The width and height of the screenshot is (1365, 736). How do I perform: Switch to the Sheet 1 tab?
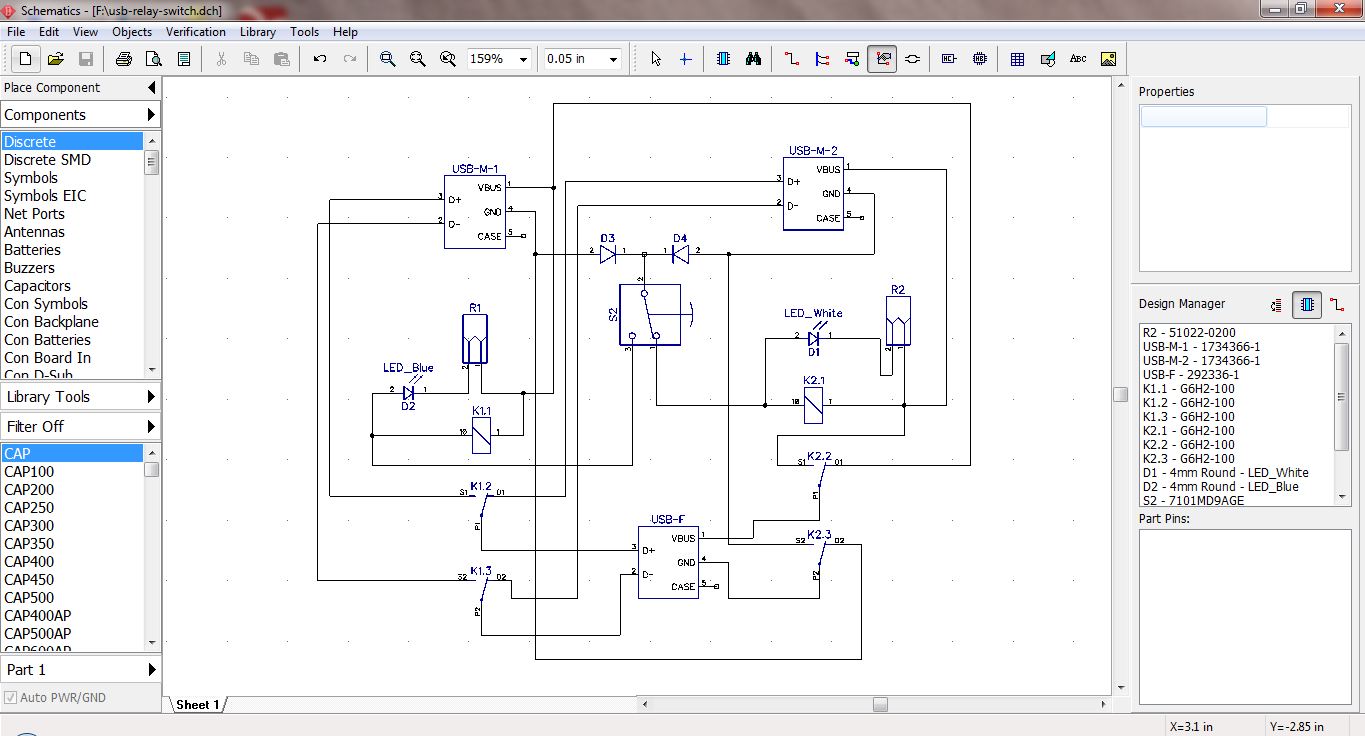[x=197, y=704]
